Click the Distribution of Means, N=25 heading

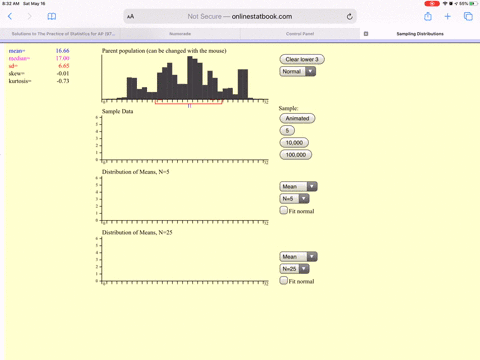137,232
